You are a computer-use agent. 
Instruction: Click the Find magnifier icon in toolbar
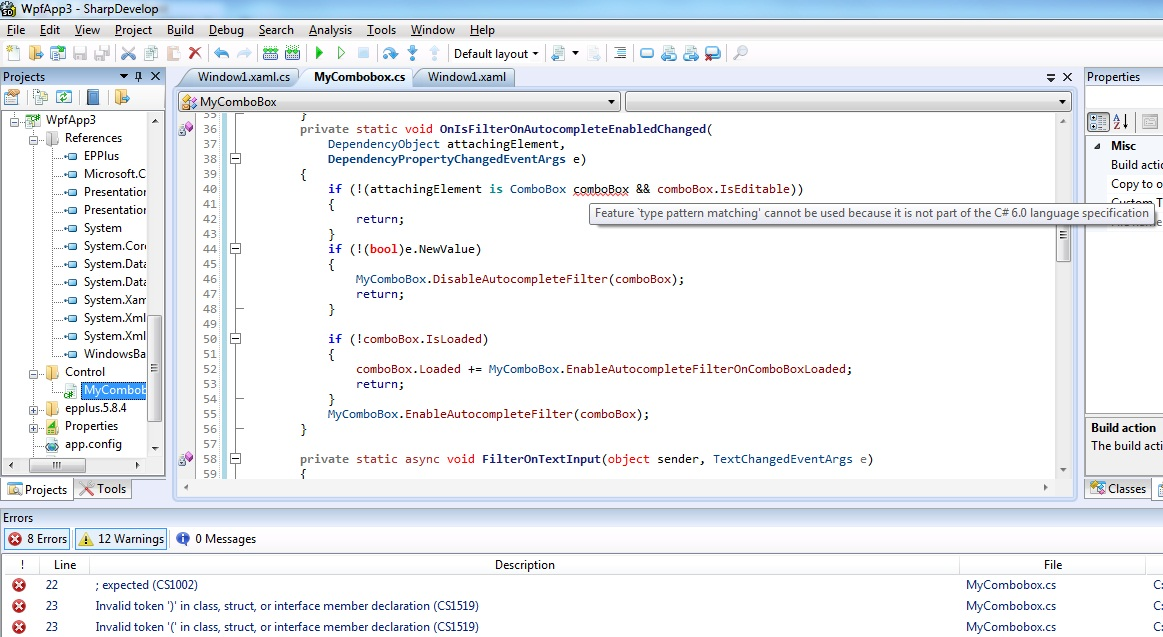click(x=740, y=53)
